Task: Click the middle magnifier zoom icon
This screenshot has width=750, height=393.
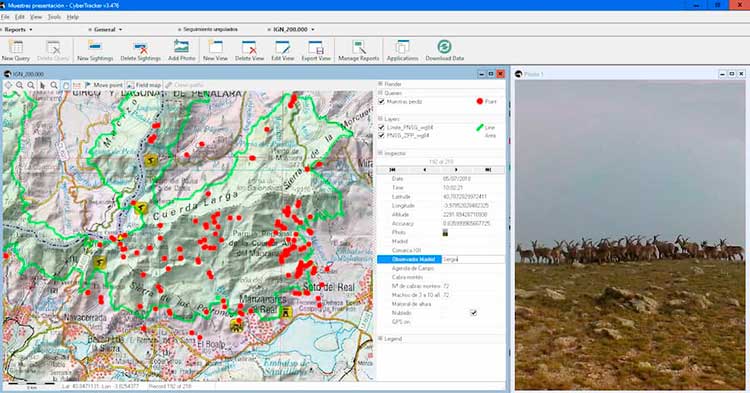Action: [x=31, y=85]
